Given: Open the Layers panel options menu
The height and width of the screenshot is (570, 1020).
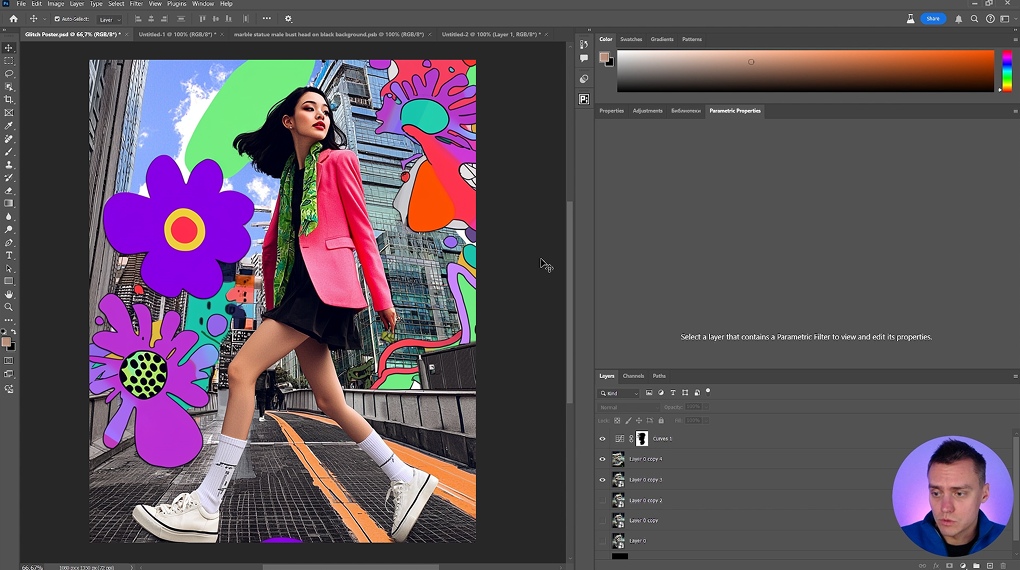Looking at the screenshot, I should click(1014, 376).
